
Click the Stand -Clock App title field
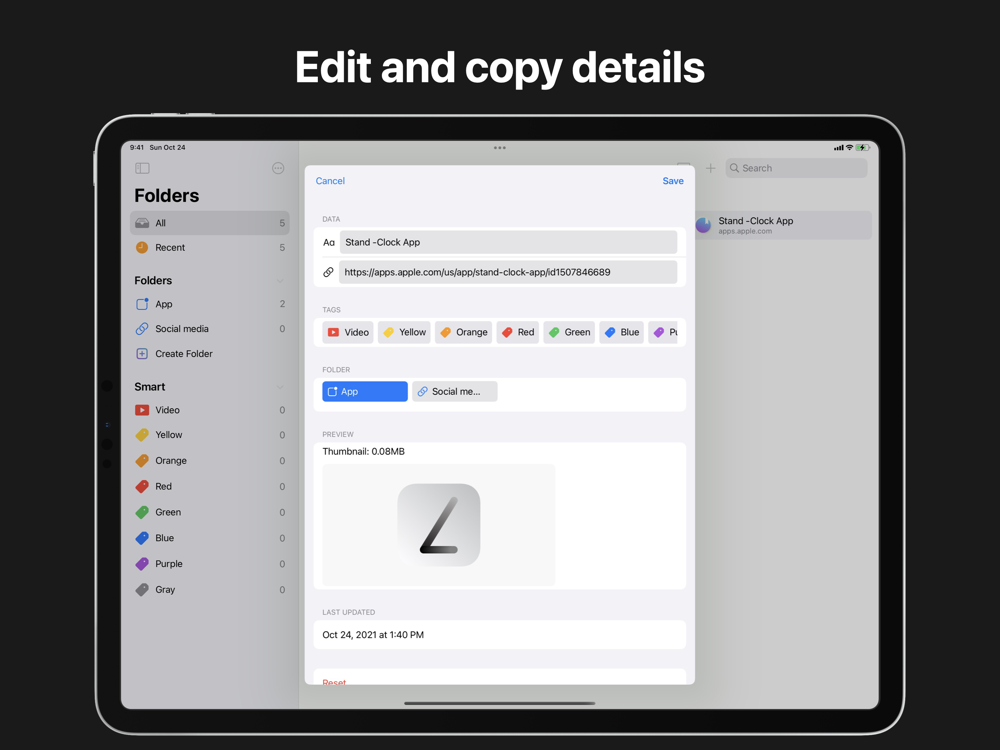pyautogui.click(x=508, y=242)
